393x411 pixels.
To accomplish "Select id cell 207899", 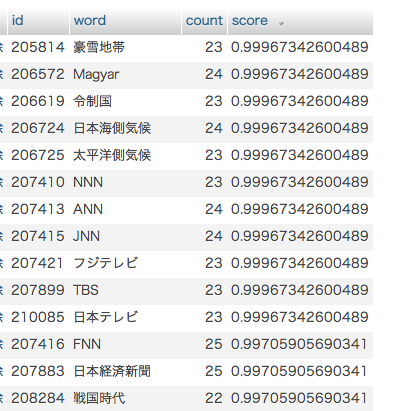I will [x=38, y=290].
